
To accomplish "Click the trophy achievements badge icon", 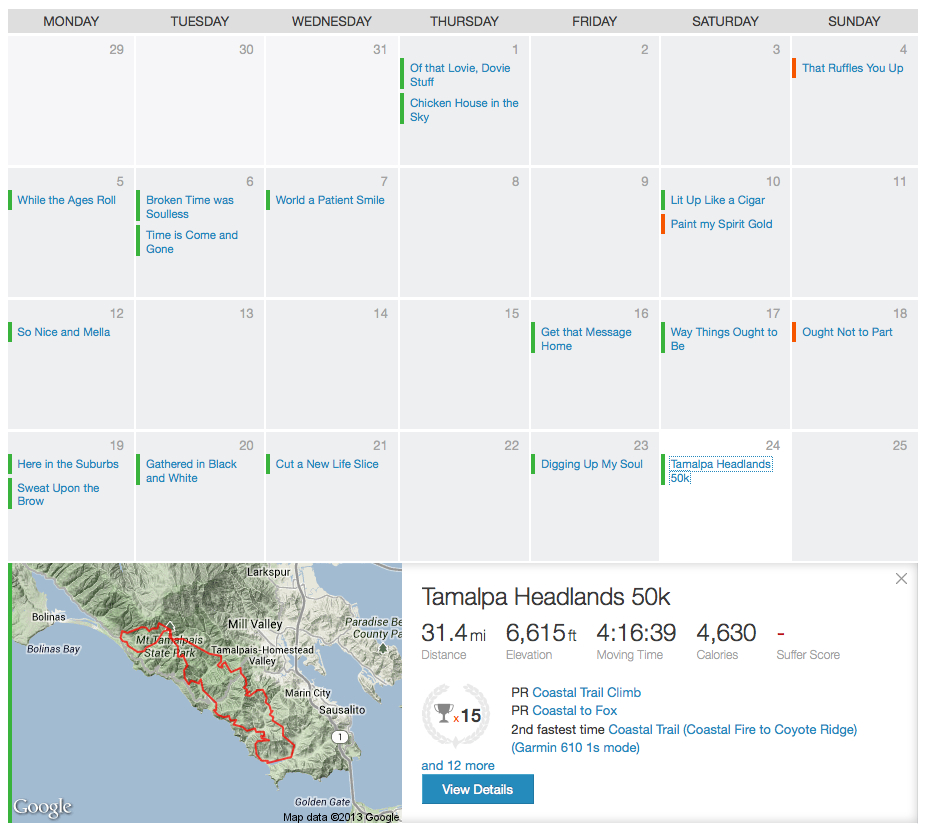I will point(452,714).
